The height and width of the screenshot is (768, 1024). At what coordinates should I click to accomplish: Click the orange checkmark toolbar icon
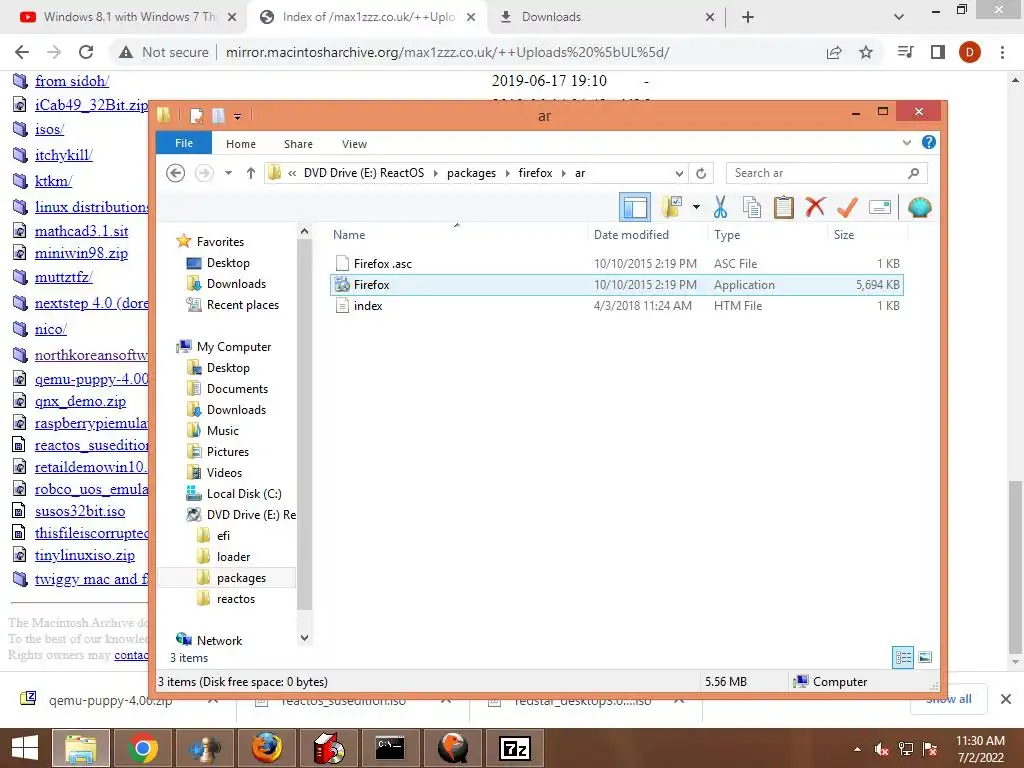click(847, 208)
